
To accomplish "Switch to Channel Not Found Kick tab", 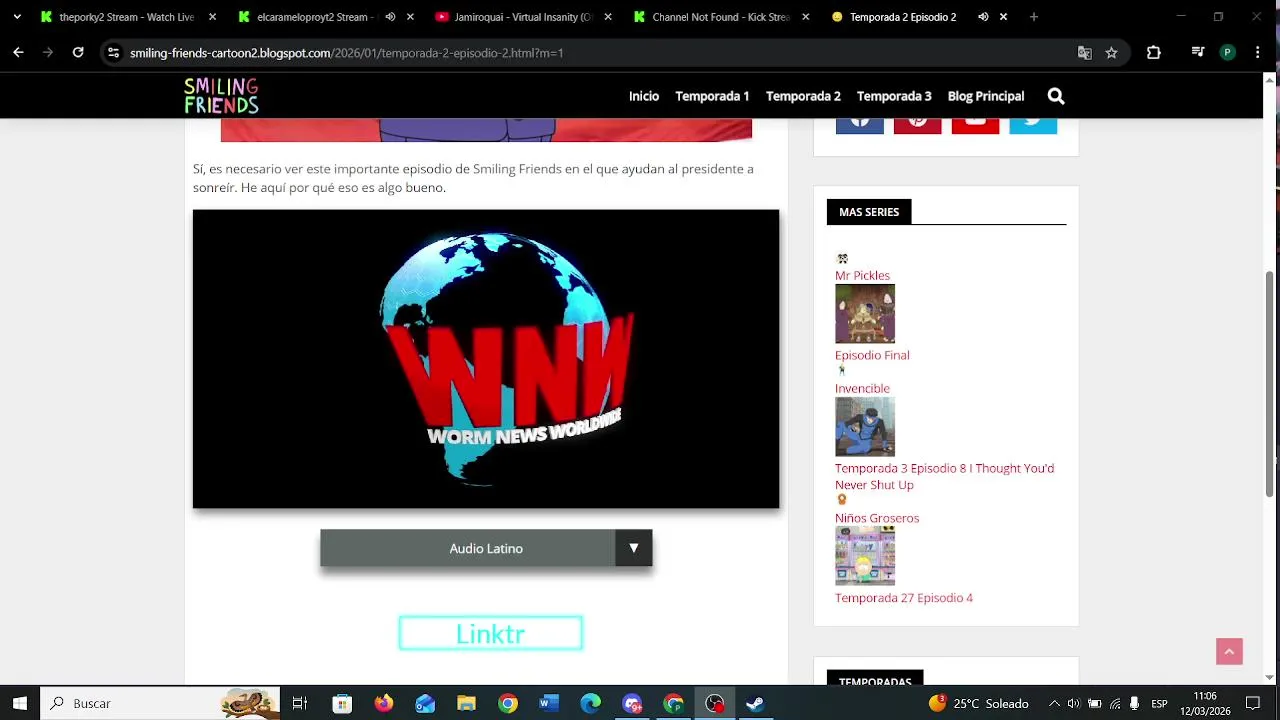I will (720, 17).
